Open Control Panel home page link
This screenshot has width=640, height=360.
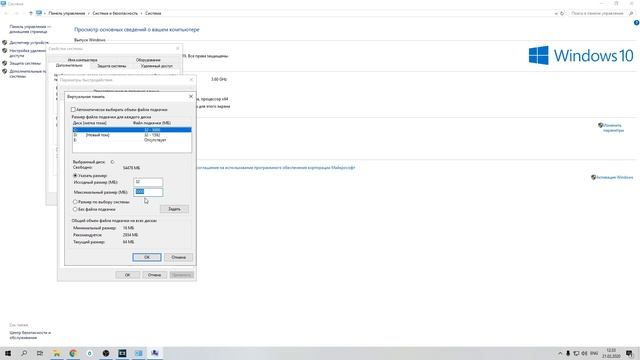tap(30, 29)
